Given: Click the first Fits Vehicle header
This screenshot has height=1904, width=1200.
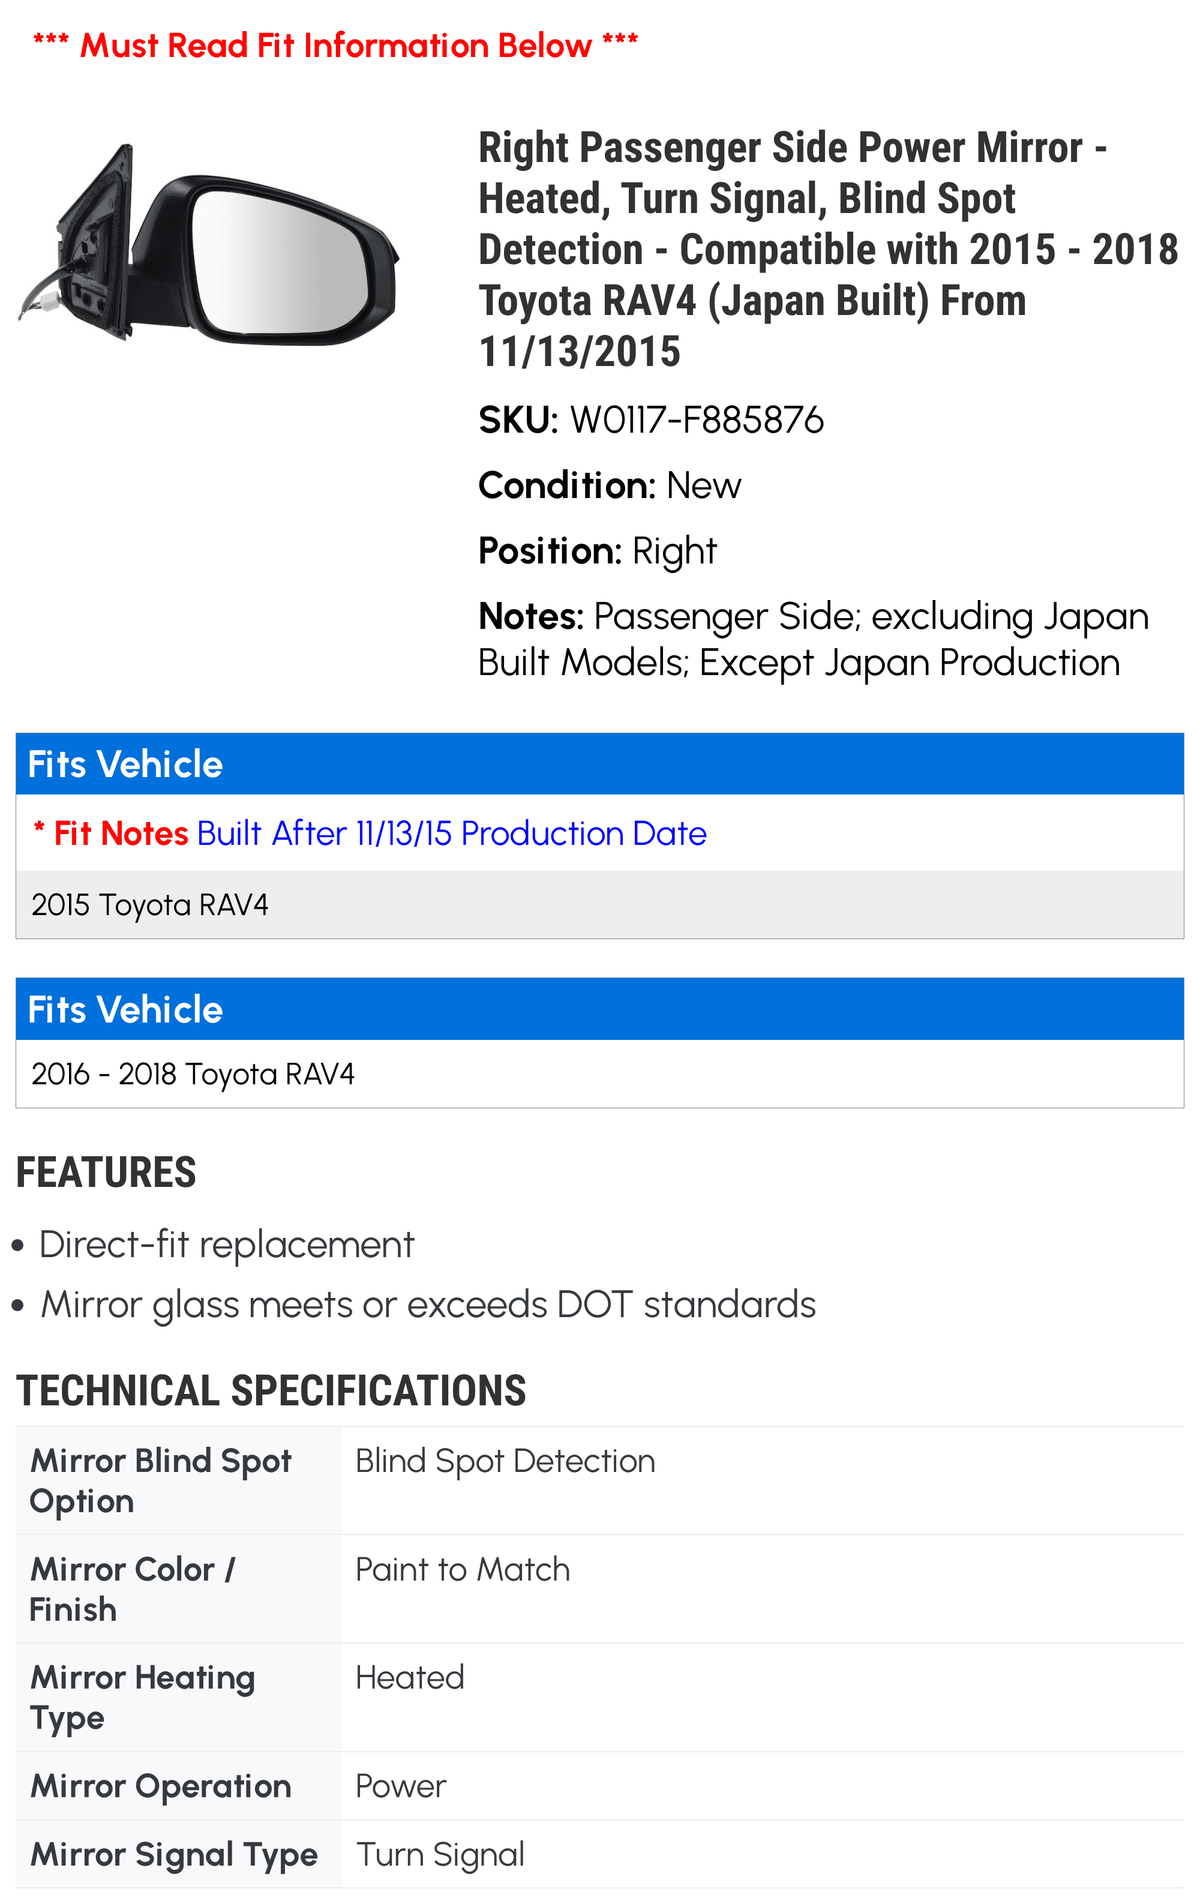Looking at the screenshot, I should 600,764.
